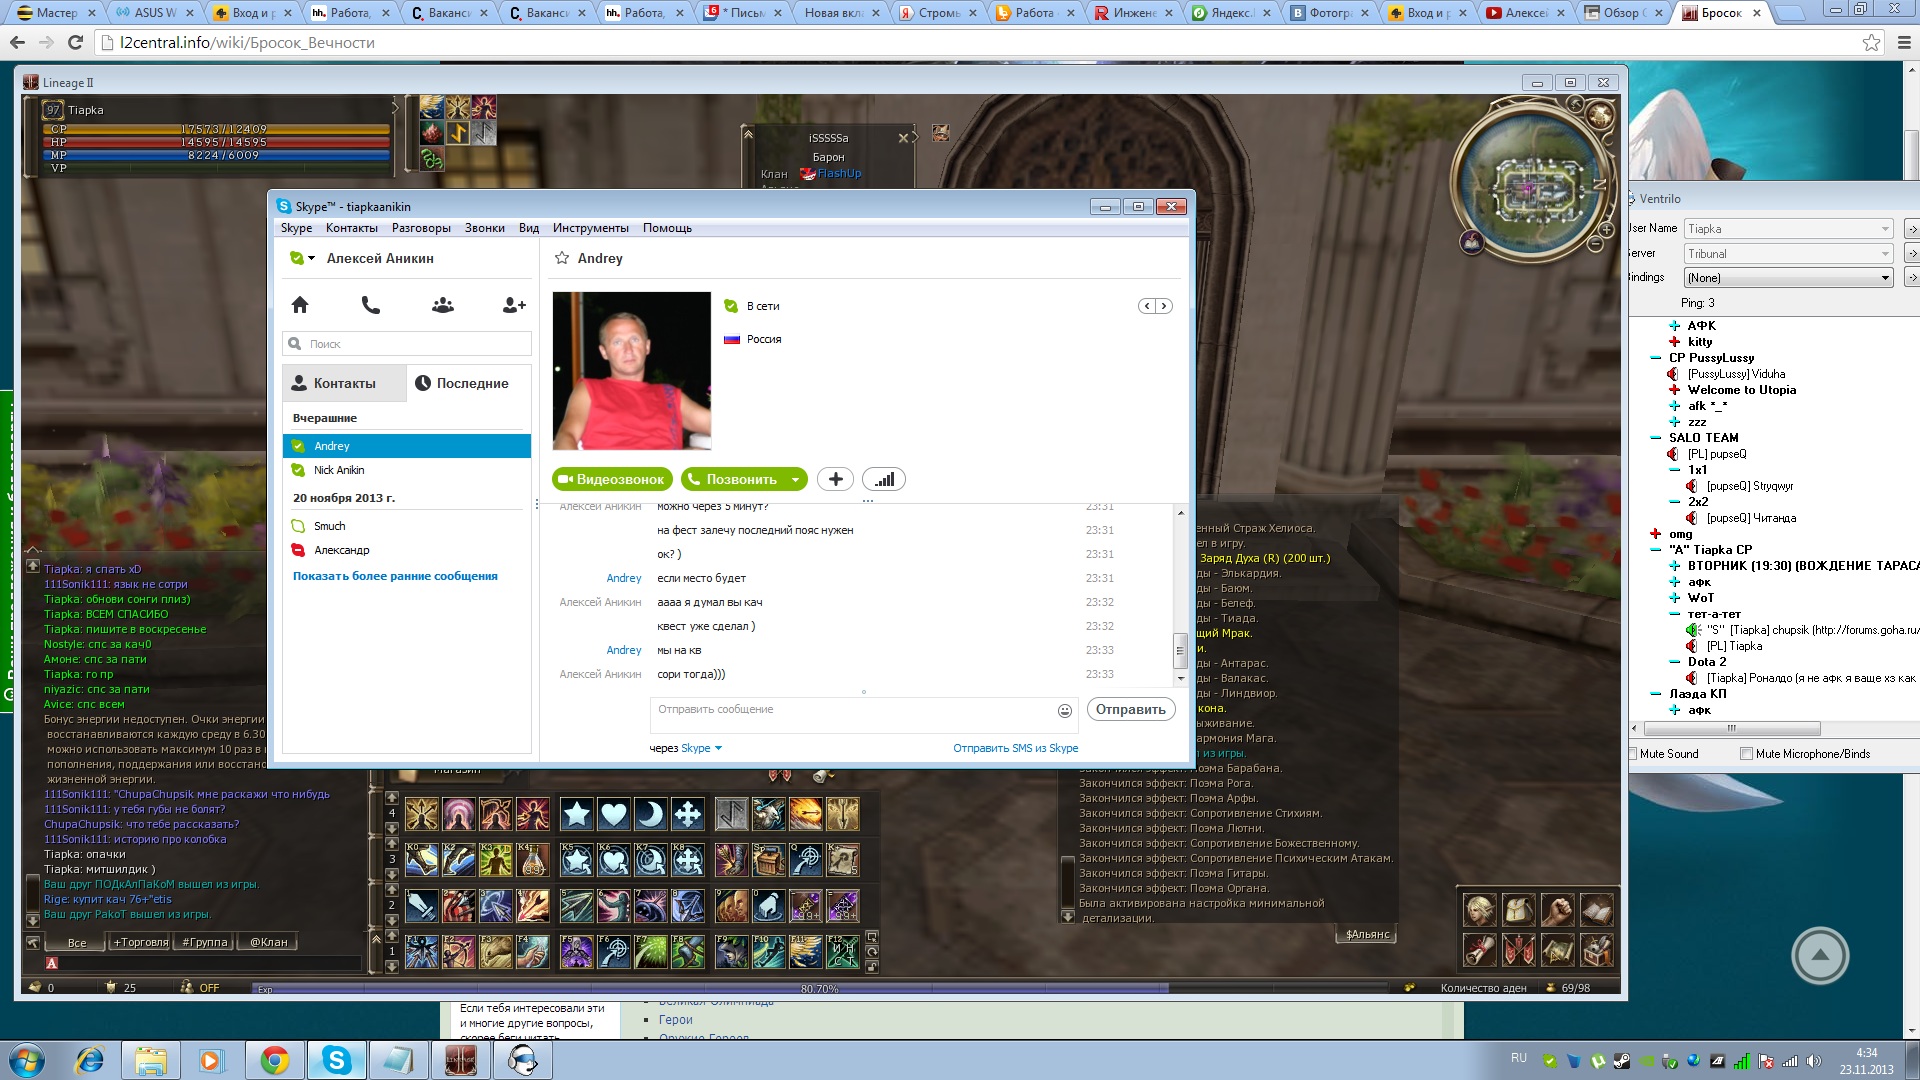Expand the Позвонить dropdown arrow

795,480
